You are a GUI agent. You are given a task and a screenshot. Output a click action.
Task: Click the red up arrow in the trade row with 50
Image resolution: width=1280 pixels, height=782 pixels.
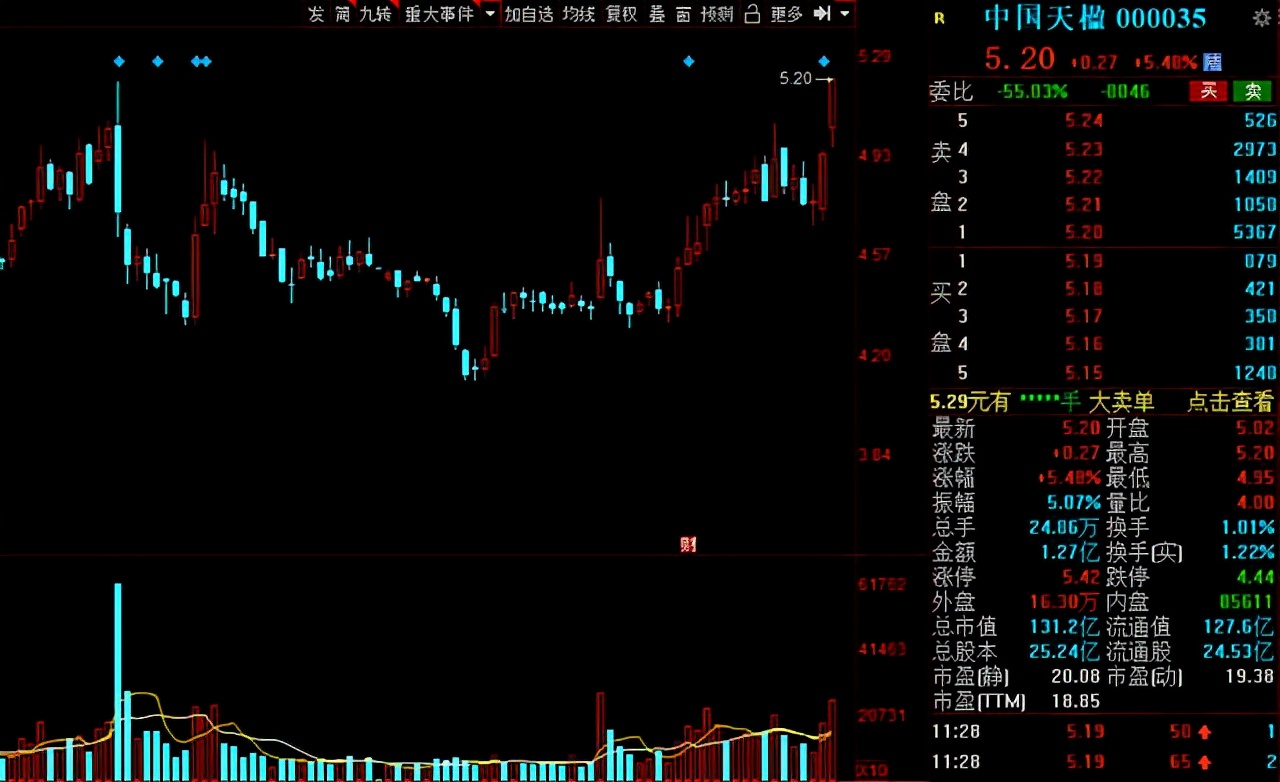tap(1206, 732)
